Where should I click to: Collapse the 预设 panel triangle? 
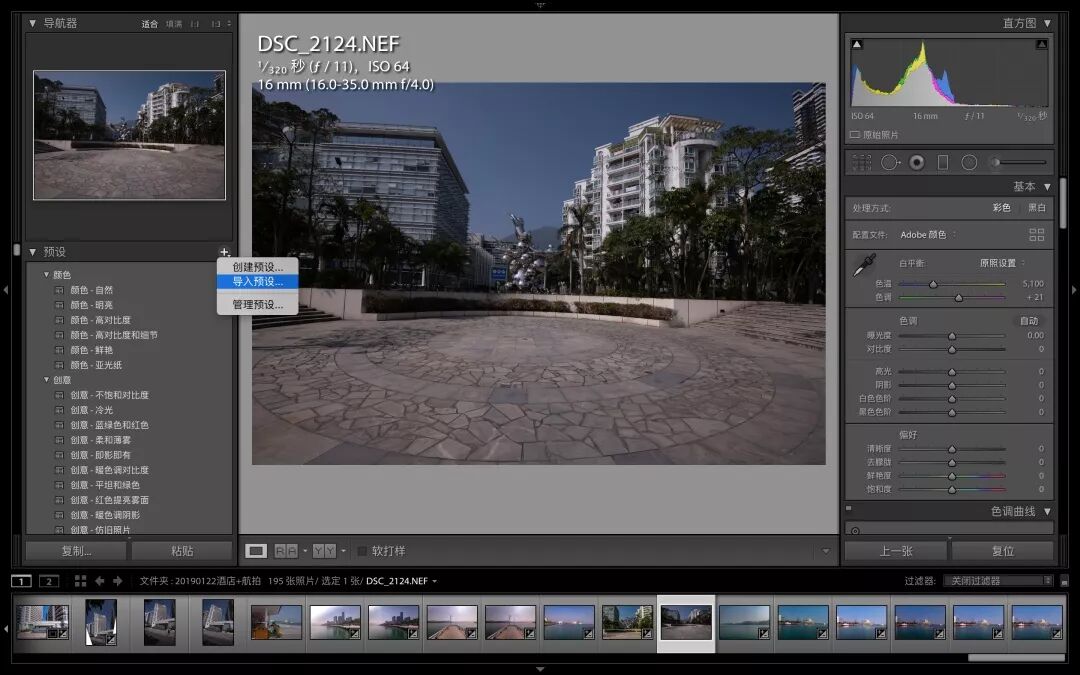click(32, 252)
